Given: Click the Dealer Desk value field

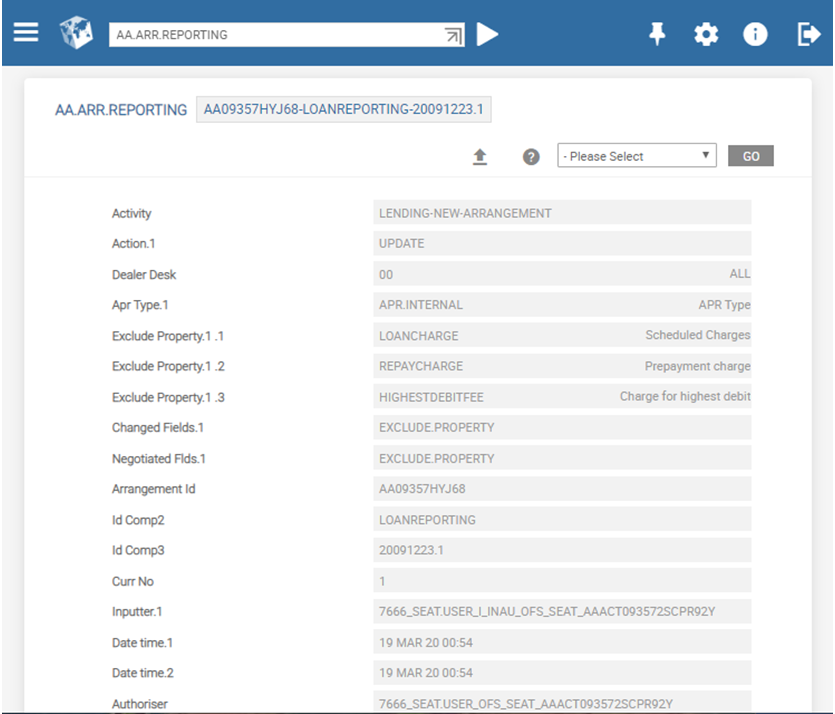Looking at the screenshot, I should tap(561, 274).
